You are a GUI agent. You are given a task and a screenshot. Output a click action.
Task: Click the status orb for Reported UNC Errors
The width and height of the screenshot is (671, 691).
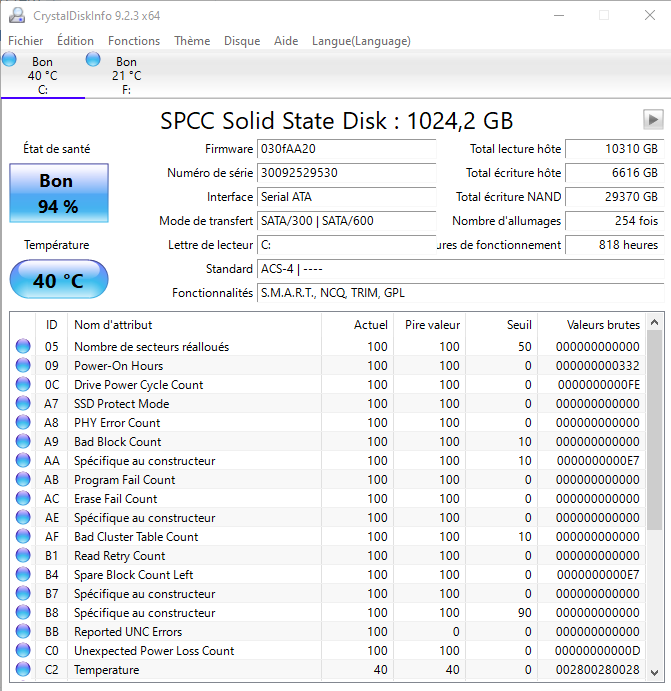(23, 632)
